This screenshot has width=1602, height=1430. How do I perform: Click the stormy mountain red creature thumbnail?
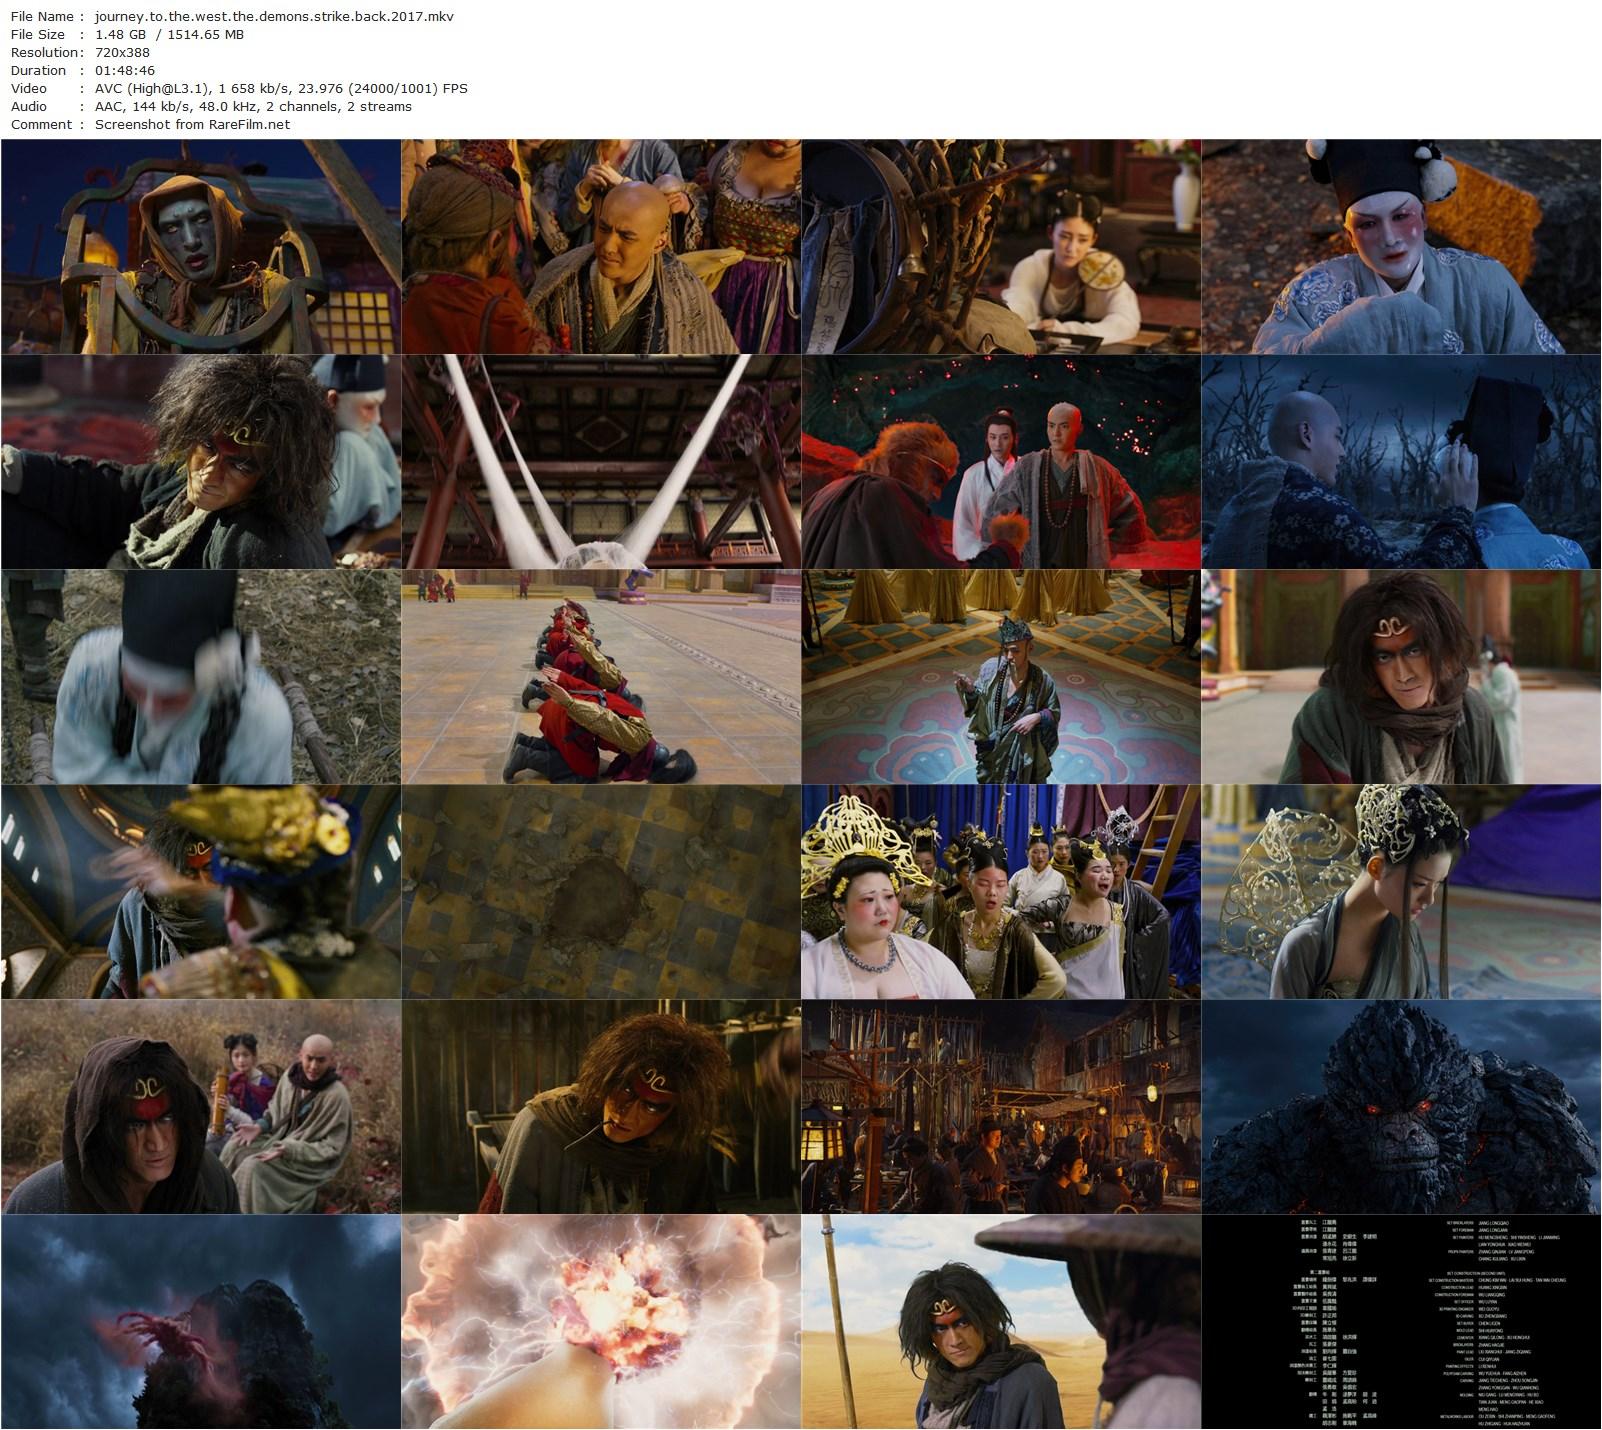pos(201,1322)
